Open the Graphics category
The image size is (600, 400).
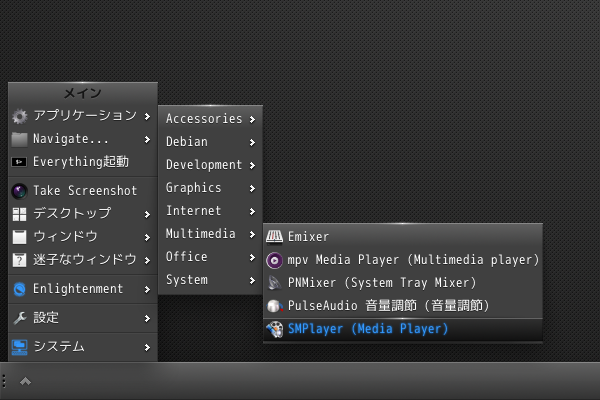click(x=210, y=188)
